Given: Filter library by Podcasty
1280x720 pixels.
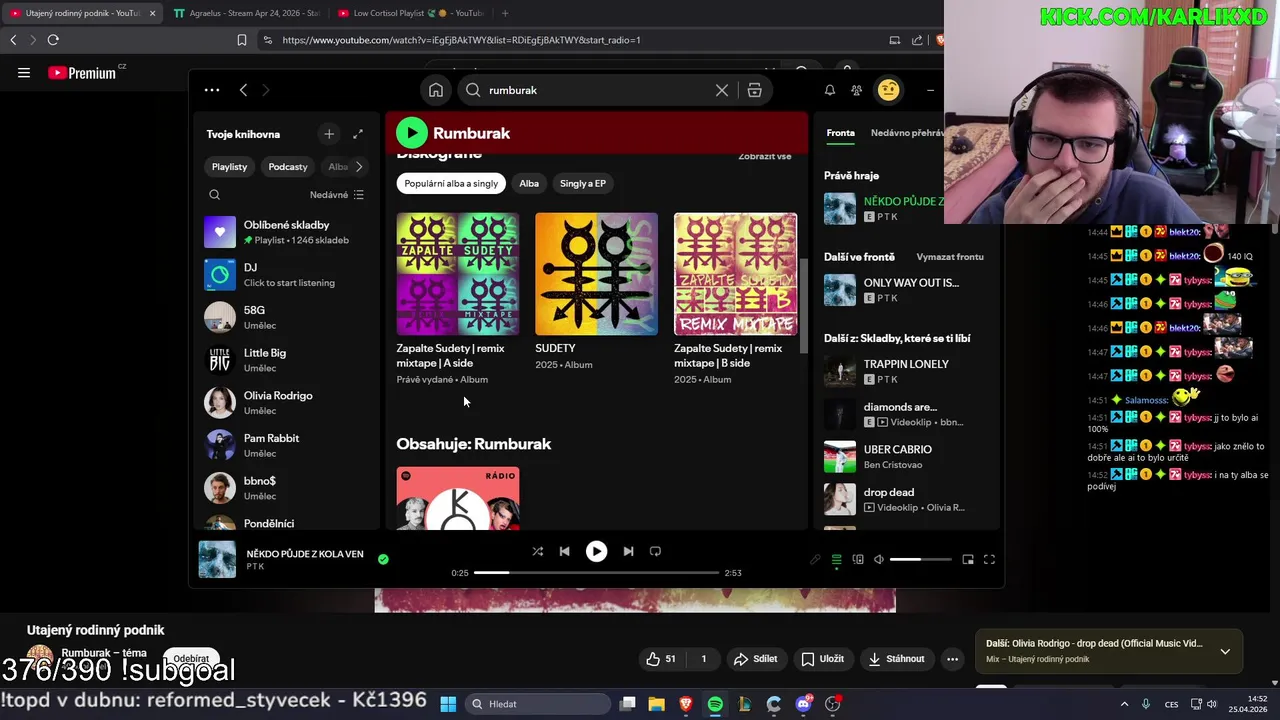Looking at the screenshot, I should click(288, 167).
